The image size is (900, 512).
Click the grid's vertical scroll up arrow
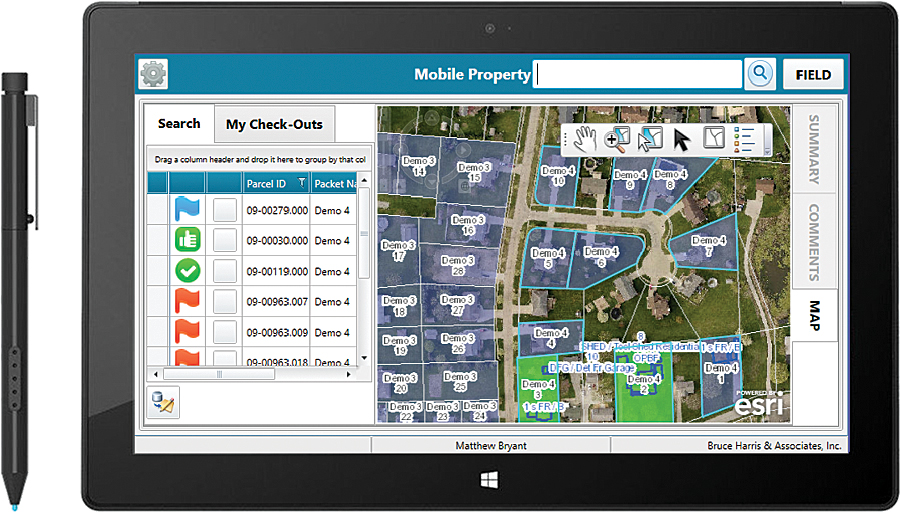click(364, 180)
